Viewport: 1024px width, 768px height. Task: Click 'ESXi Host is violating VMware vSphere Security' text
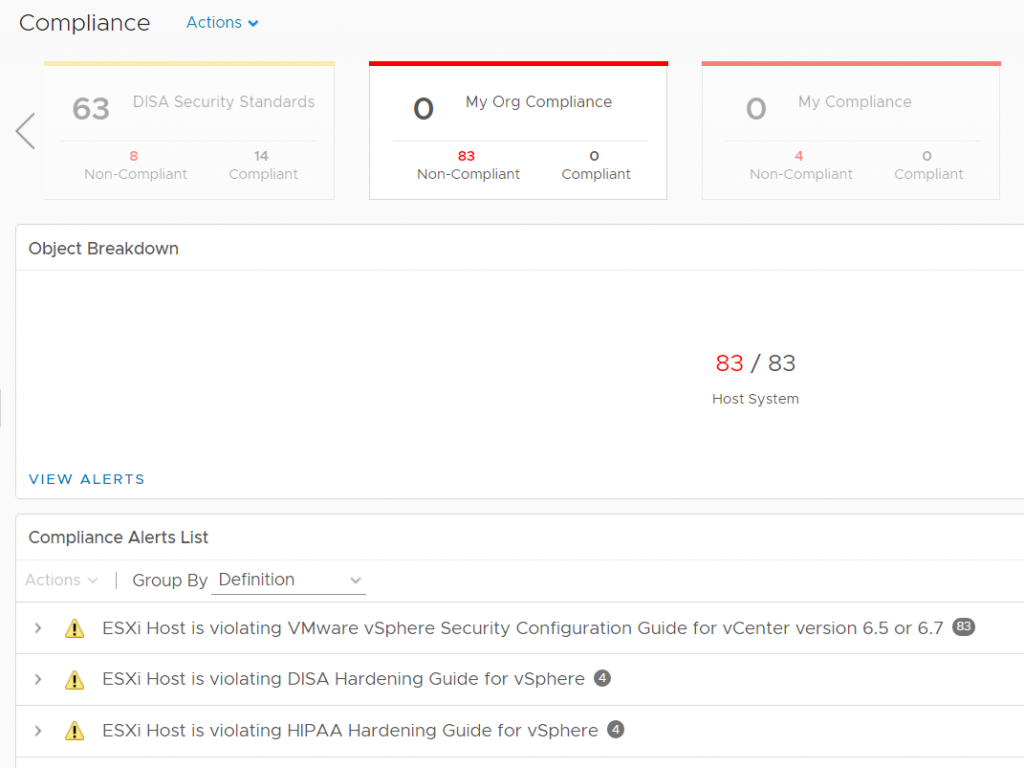coord(522,628)
